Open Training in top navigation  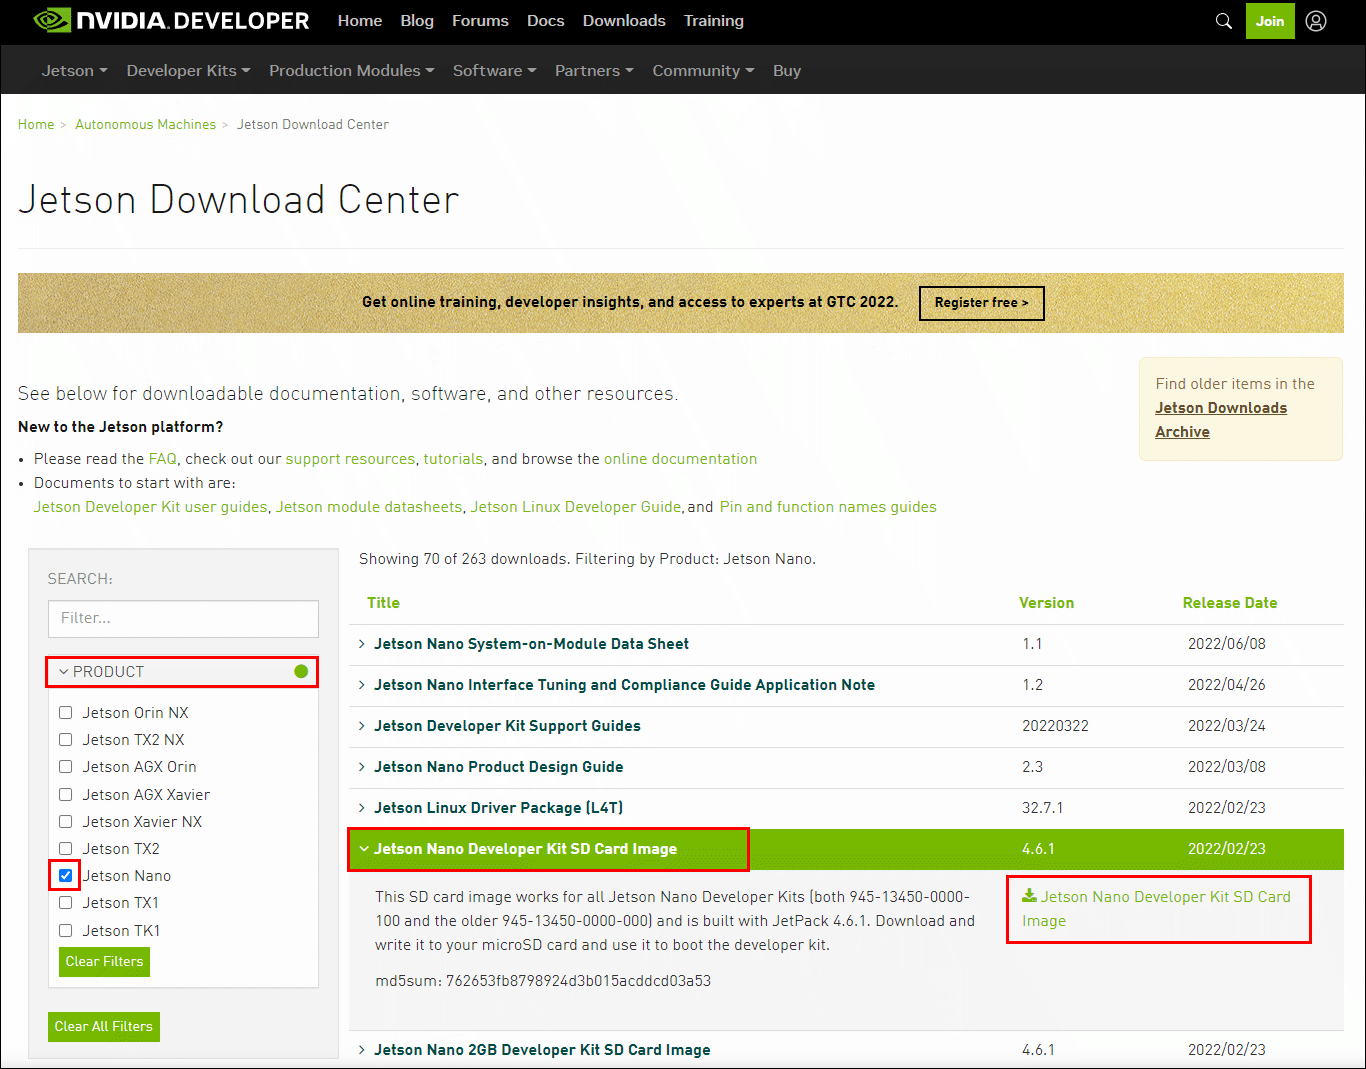(x=714, y=21)
